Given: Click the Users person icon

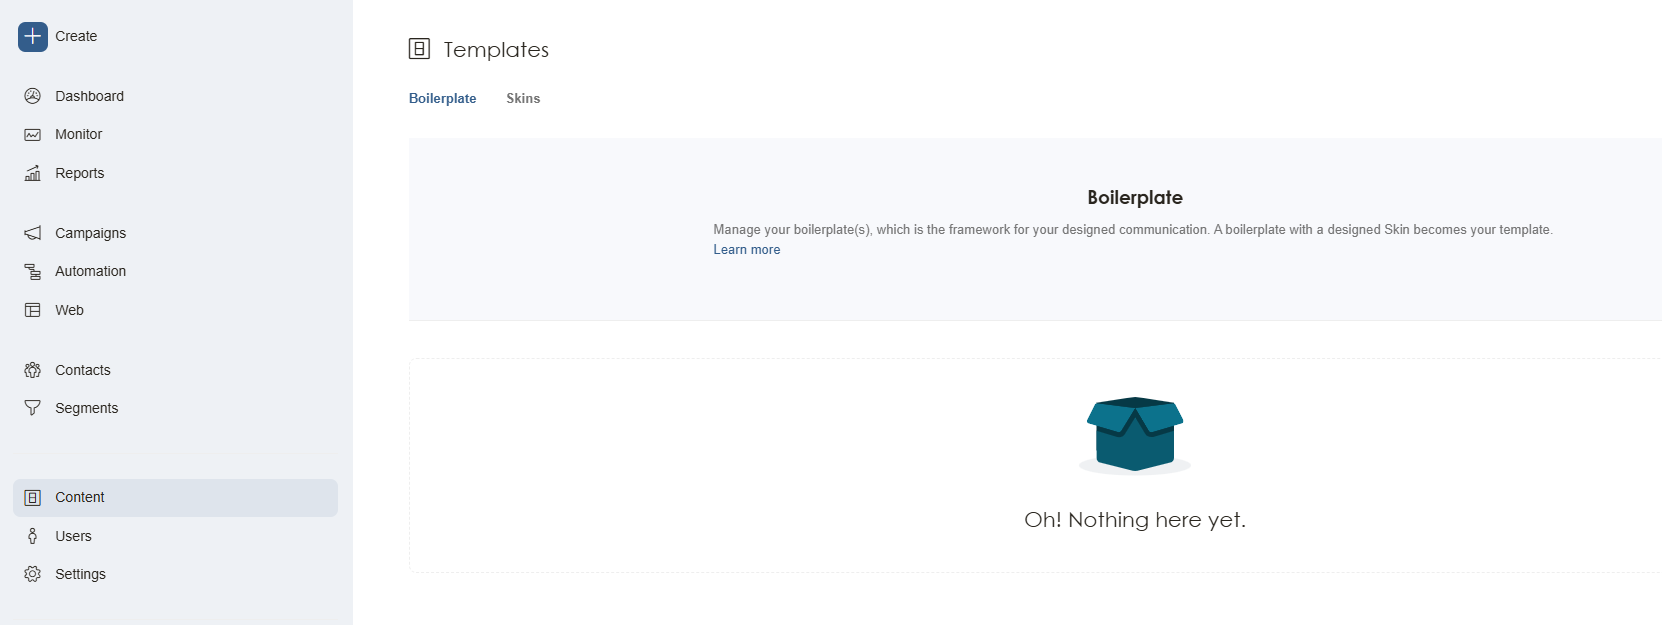Looking at the screenshot, I should click(x=33, y=536).
